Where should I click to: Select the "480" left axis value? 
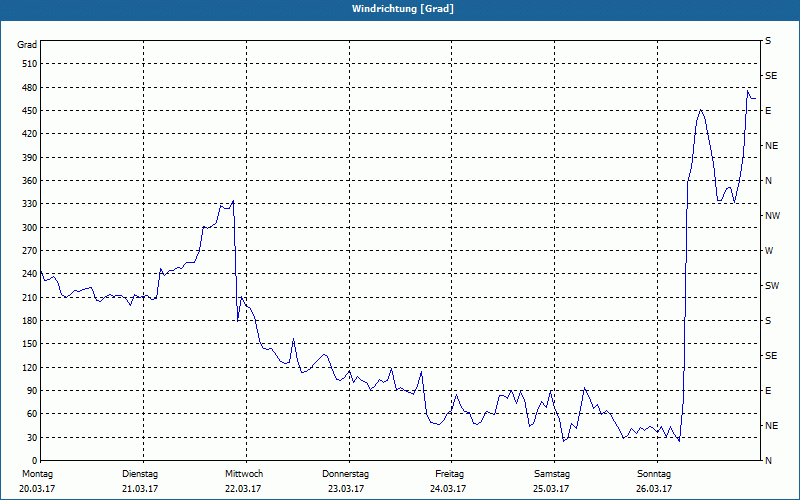tap(29, 88)
